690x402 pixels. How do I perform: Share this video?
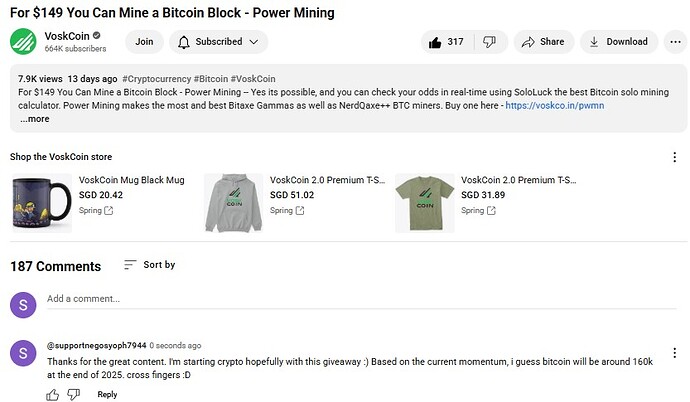click(543, 42)
